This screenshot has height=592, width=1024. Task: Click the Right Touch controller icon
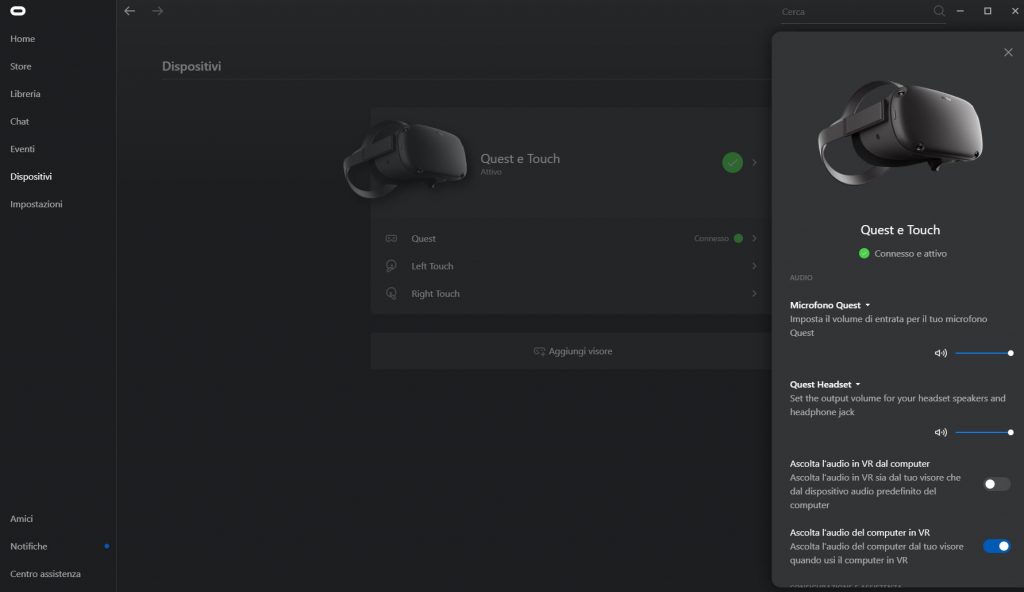point(394,293)
